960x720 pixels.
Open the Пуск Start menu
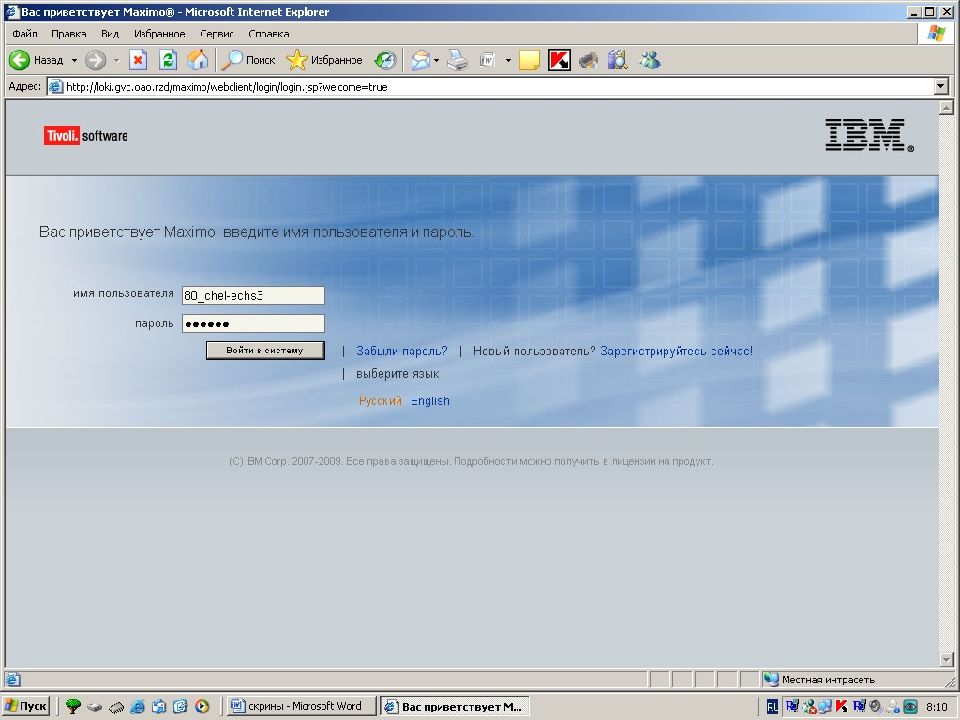point(26,706)
